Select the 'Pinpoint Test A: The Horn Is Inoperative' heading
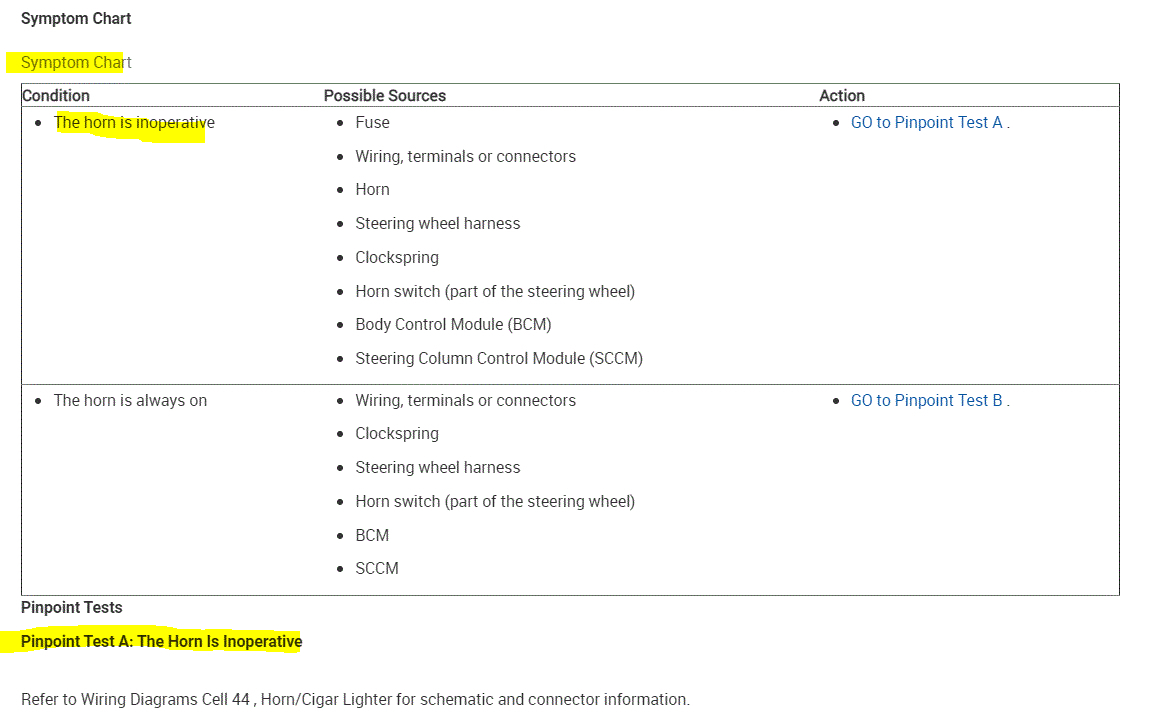1166x714 pixels. [x=161, y=642]
